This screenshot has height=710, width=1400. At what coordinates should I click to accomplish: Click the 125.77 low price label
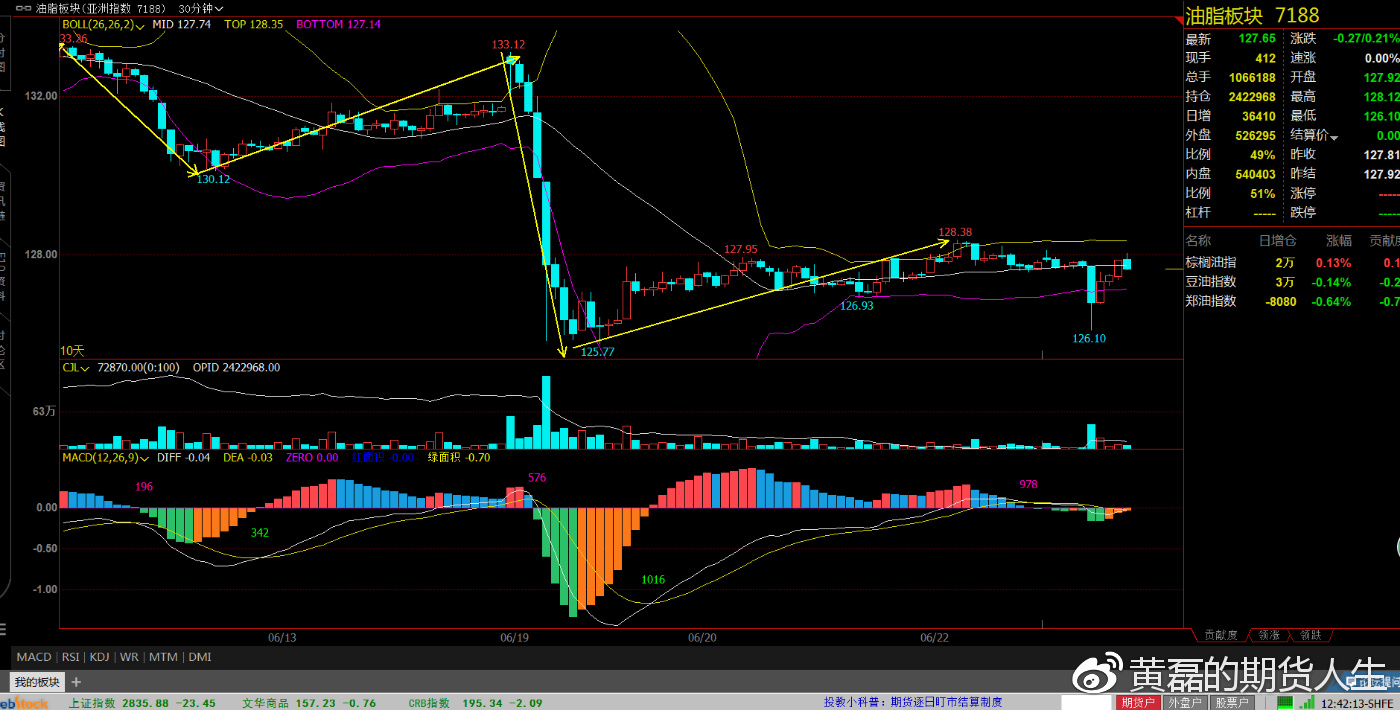[597, 352]
